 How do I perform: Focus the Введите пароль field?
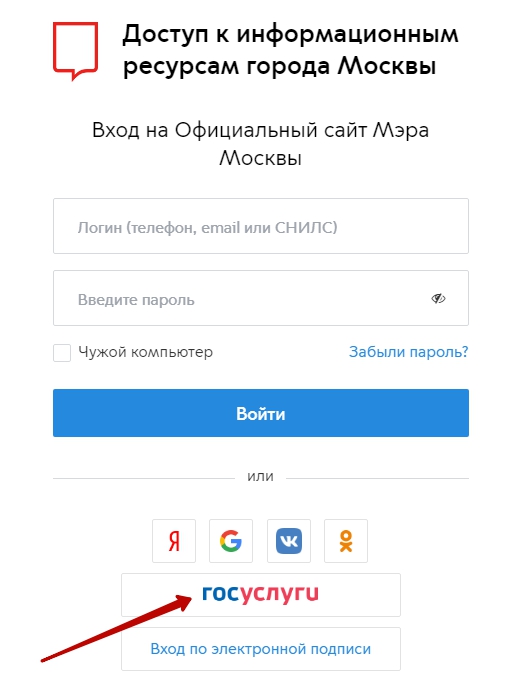click(260, 298)
